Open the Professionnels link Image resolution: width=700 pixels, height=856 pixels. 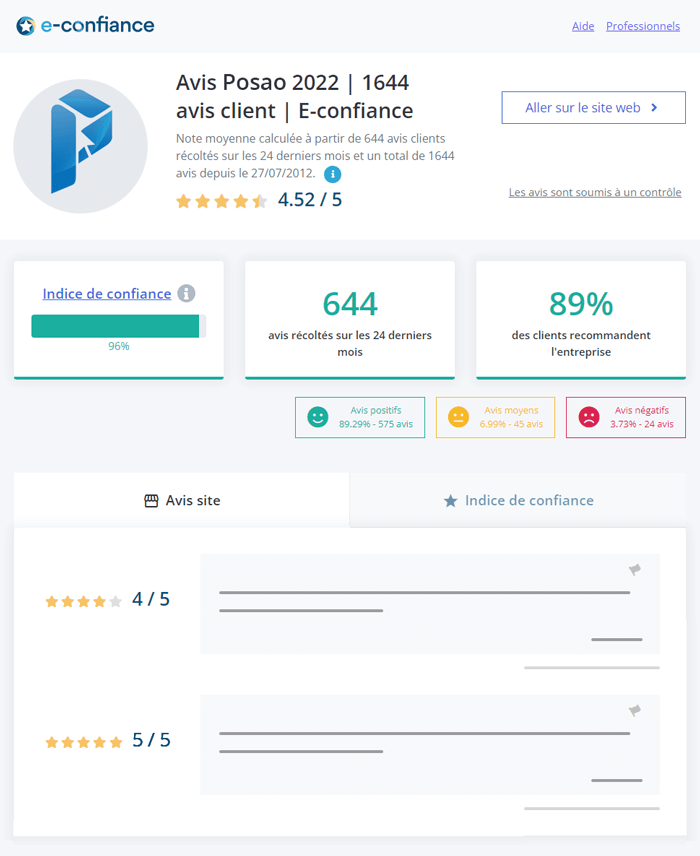[x=643, y=26]
